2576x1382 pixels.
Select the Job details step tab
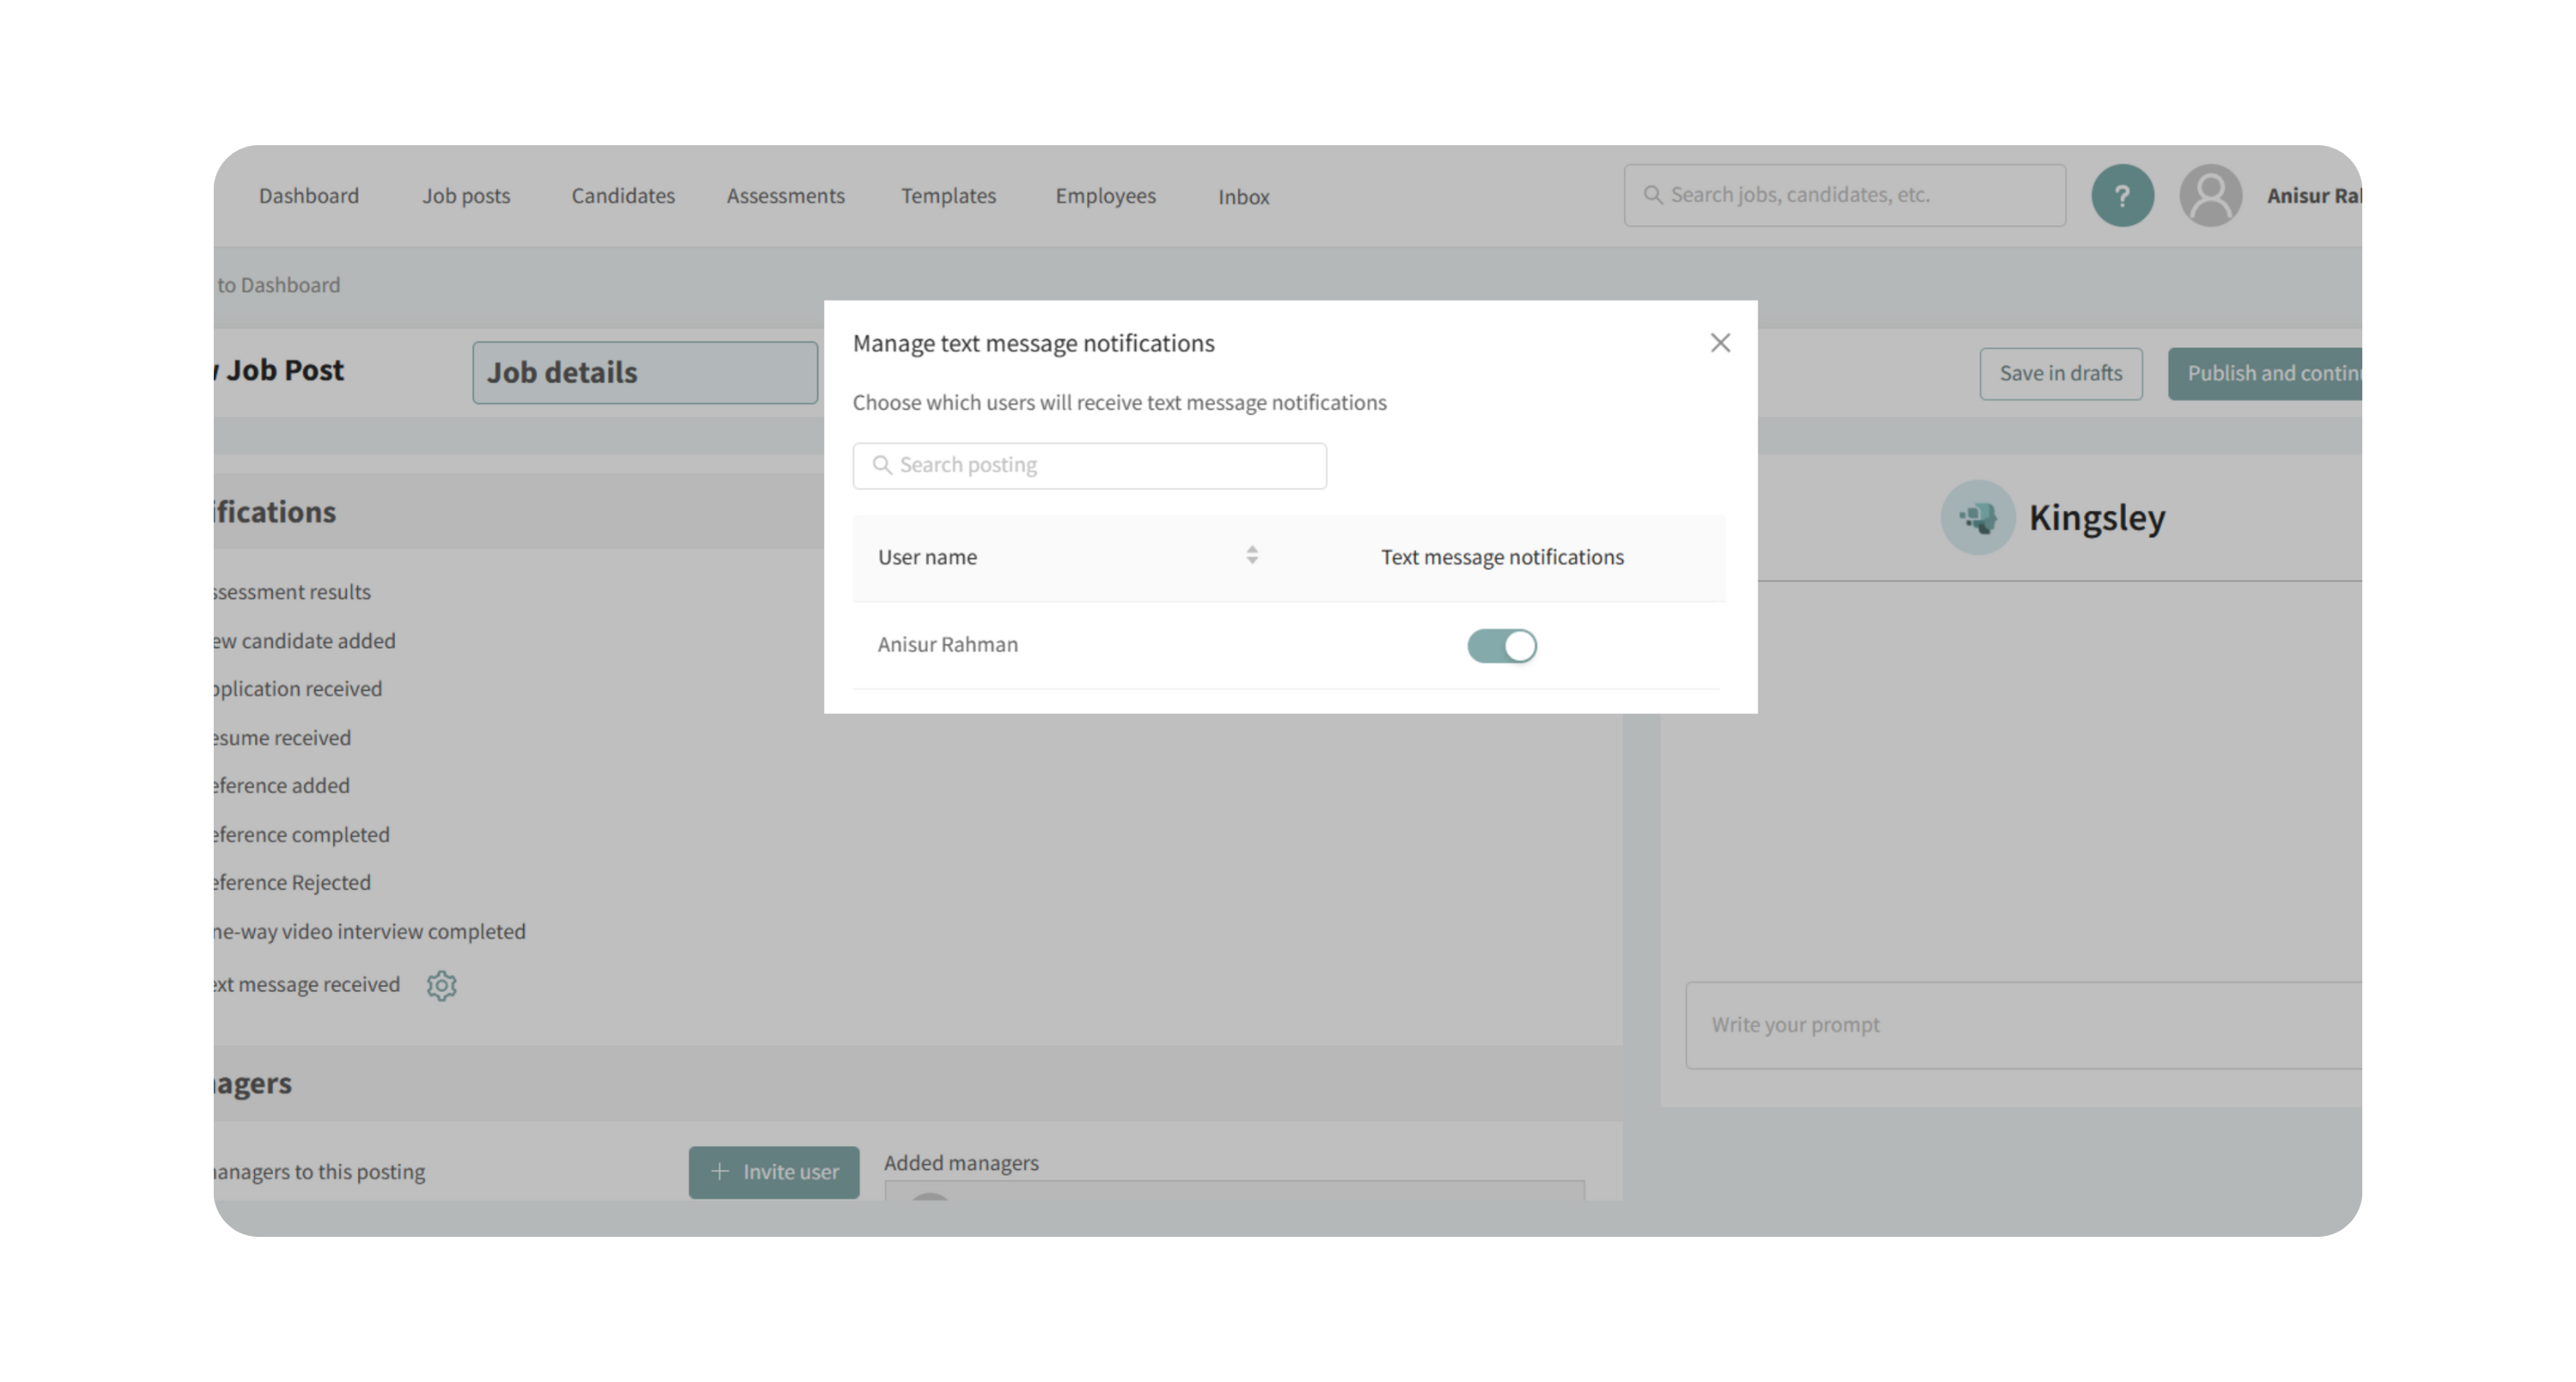point(645,373)
